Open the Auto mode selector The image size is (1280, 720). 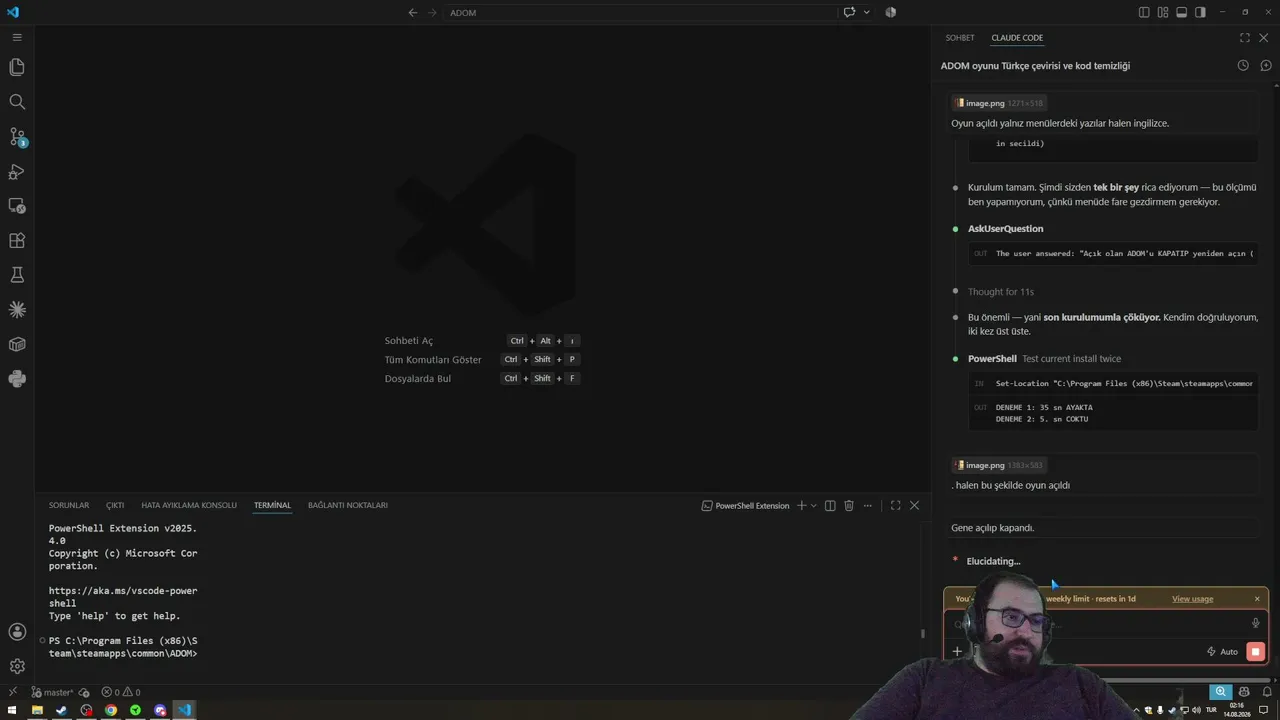point(1222,652)
